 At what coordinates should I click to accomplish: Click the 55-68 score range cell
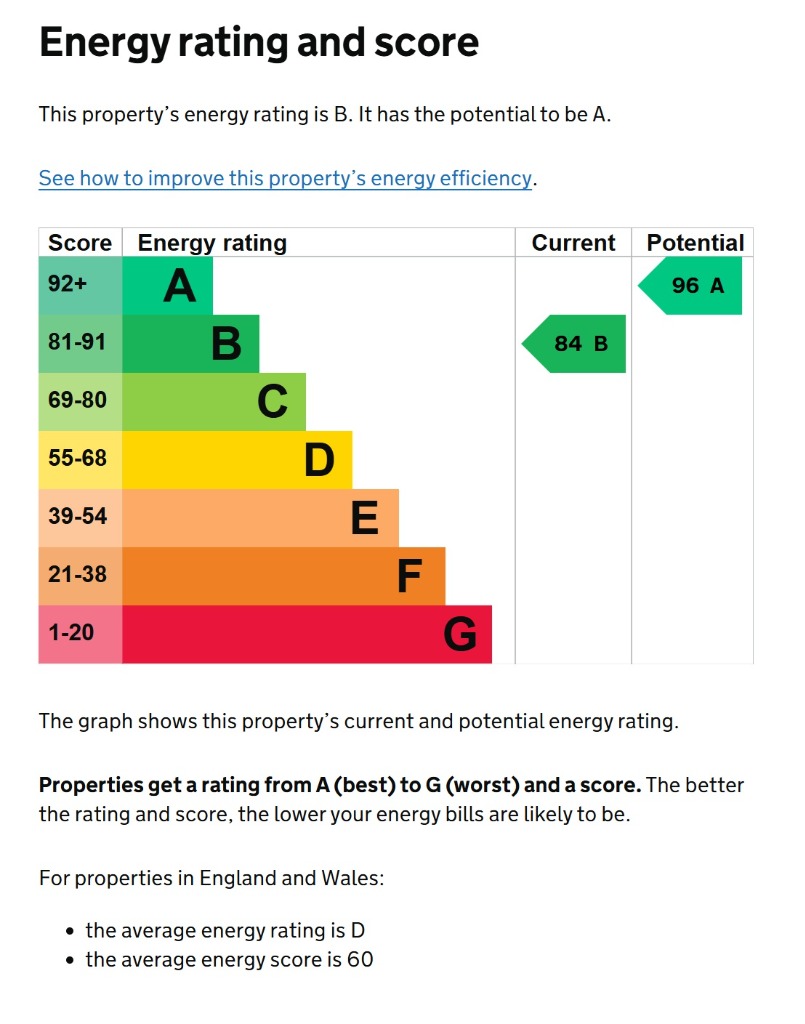pos(80,460)
